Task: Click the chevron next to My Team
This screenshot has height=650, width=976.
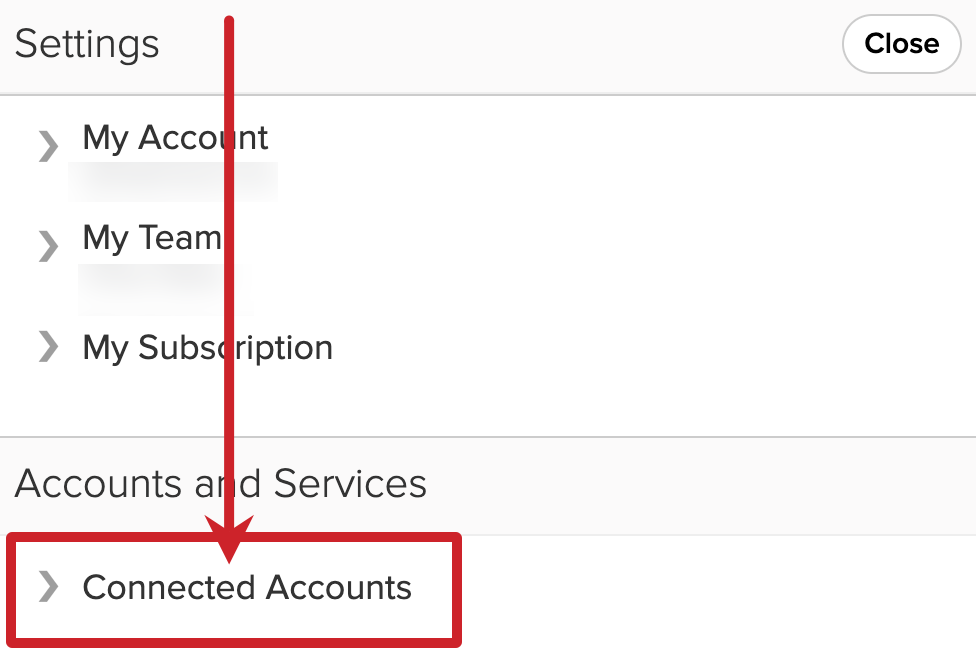Action: [x=46, y=246]
